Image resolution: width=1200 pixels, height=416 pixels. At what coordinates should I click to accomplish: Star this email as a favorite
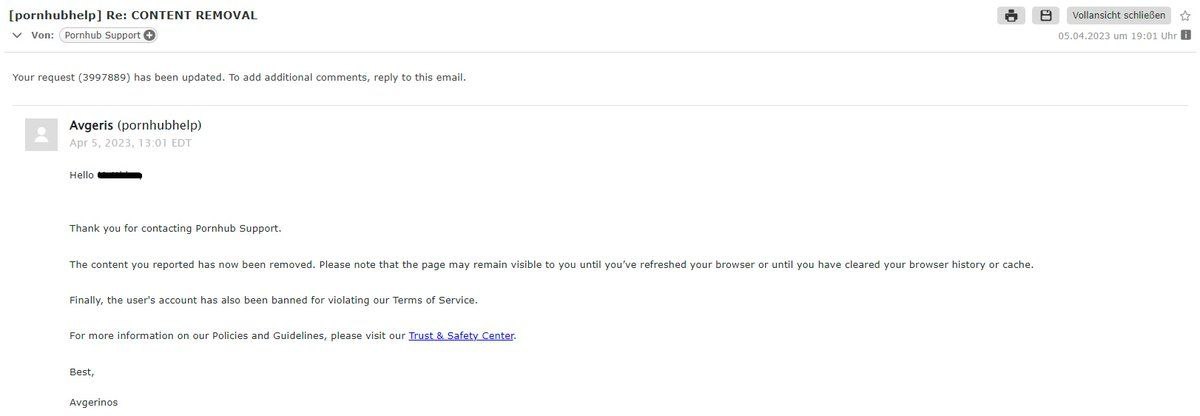[x=1185, y=15]
